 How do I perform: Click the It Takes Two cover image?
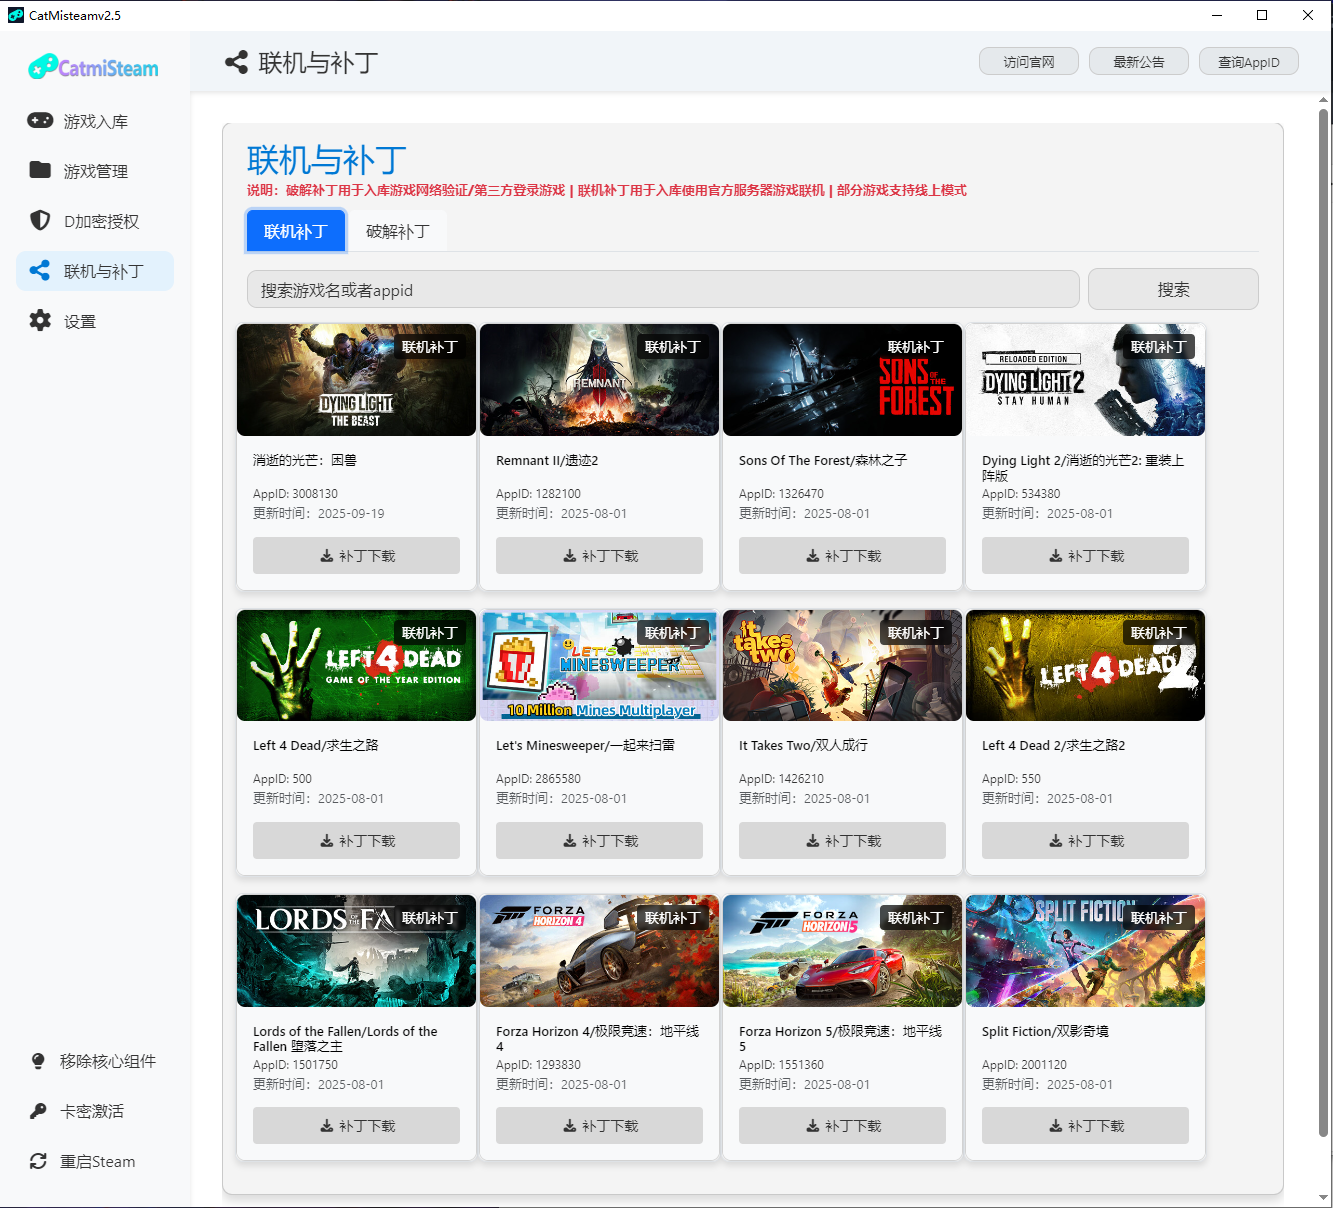(x=842, y=665)
